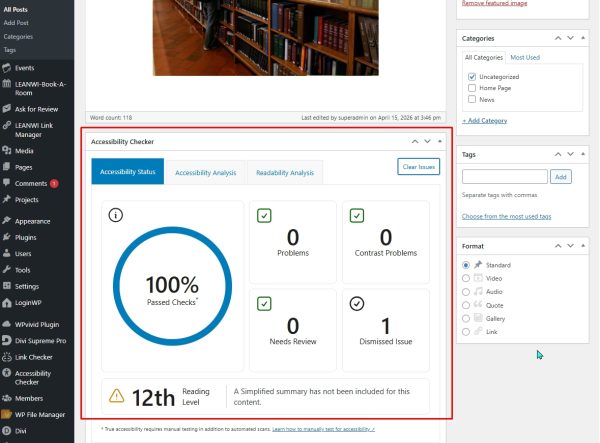Click the Accessibility Checker sidebar icon
The image size is (600, 443).
click(7, 373)
